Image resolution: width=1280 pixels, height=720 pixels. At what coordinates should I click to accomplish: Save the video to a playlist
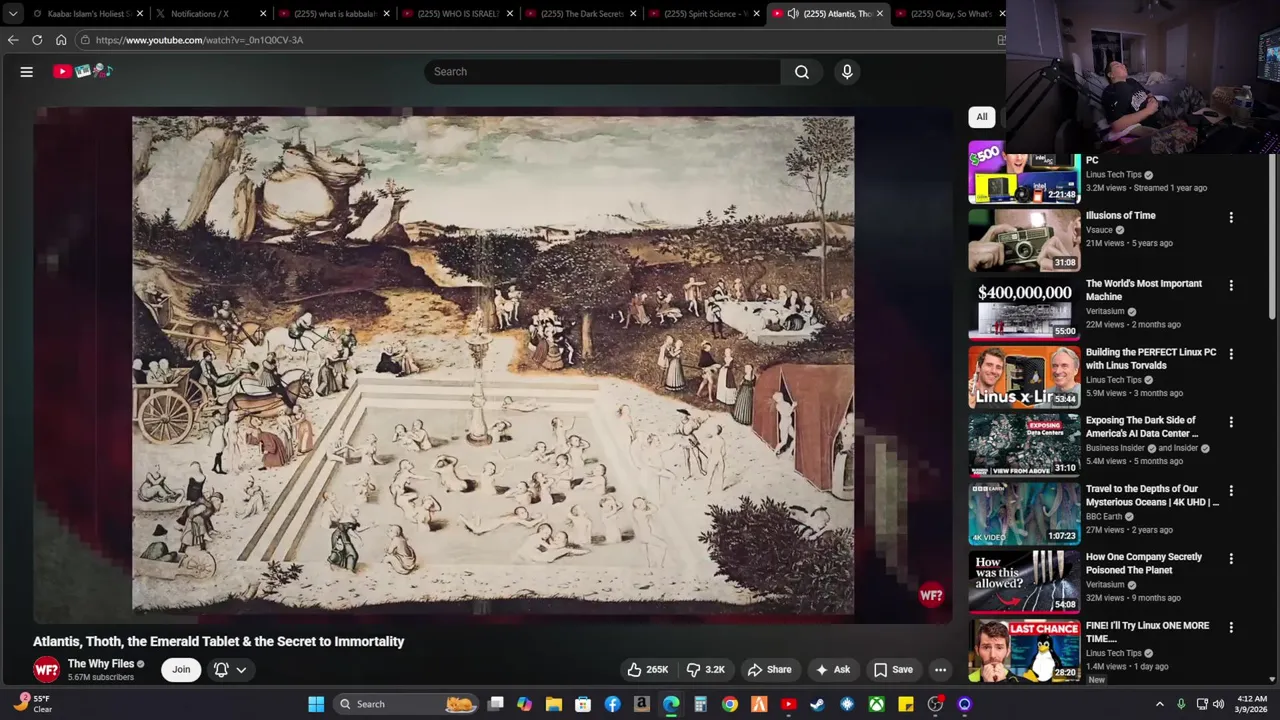tap(893, 670)
